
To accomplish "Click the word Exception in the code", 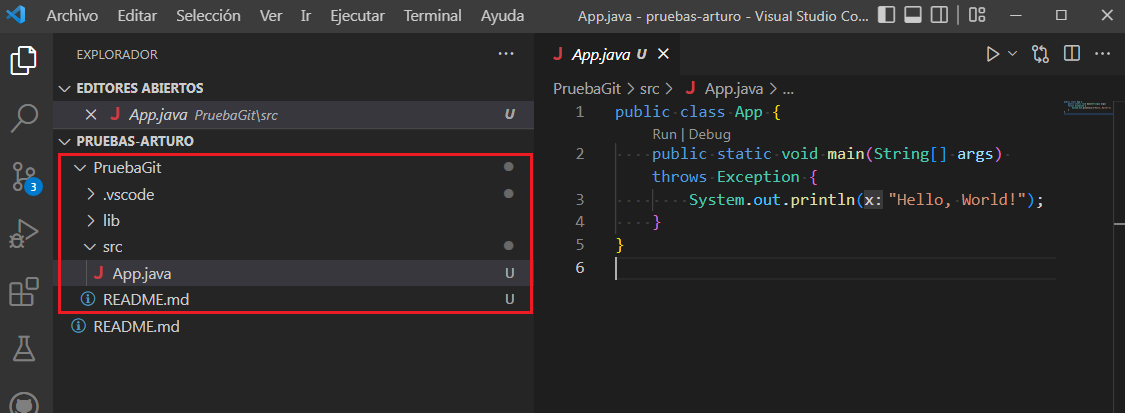I will tap(758, 176).
